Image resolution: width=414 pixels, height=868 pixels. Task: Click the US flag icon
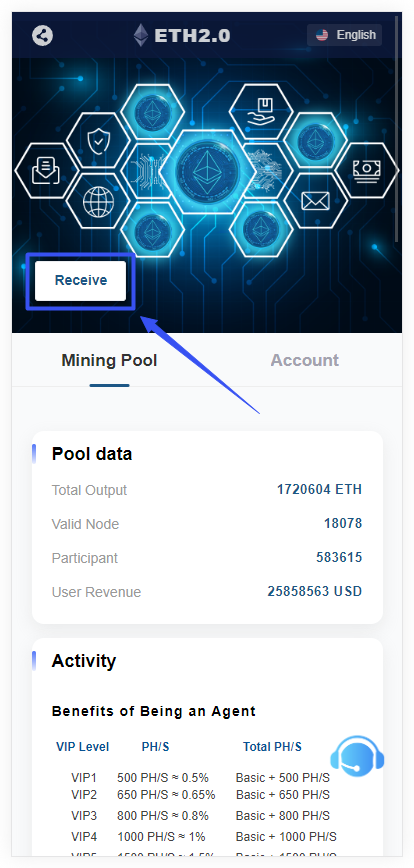point(322,35)
